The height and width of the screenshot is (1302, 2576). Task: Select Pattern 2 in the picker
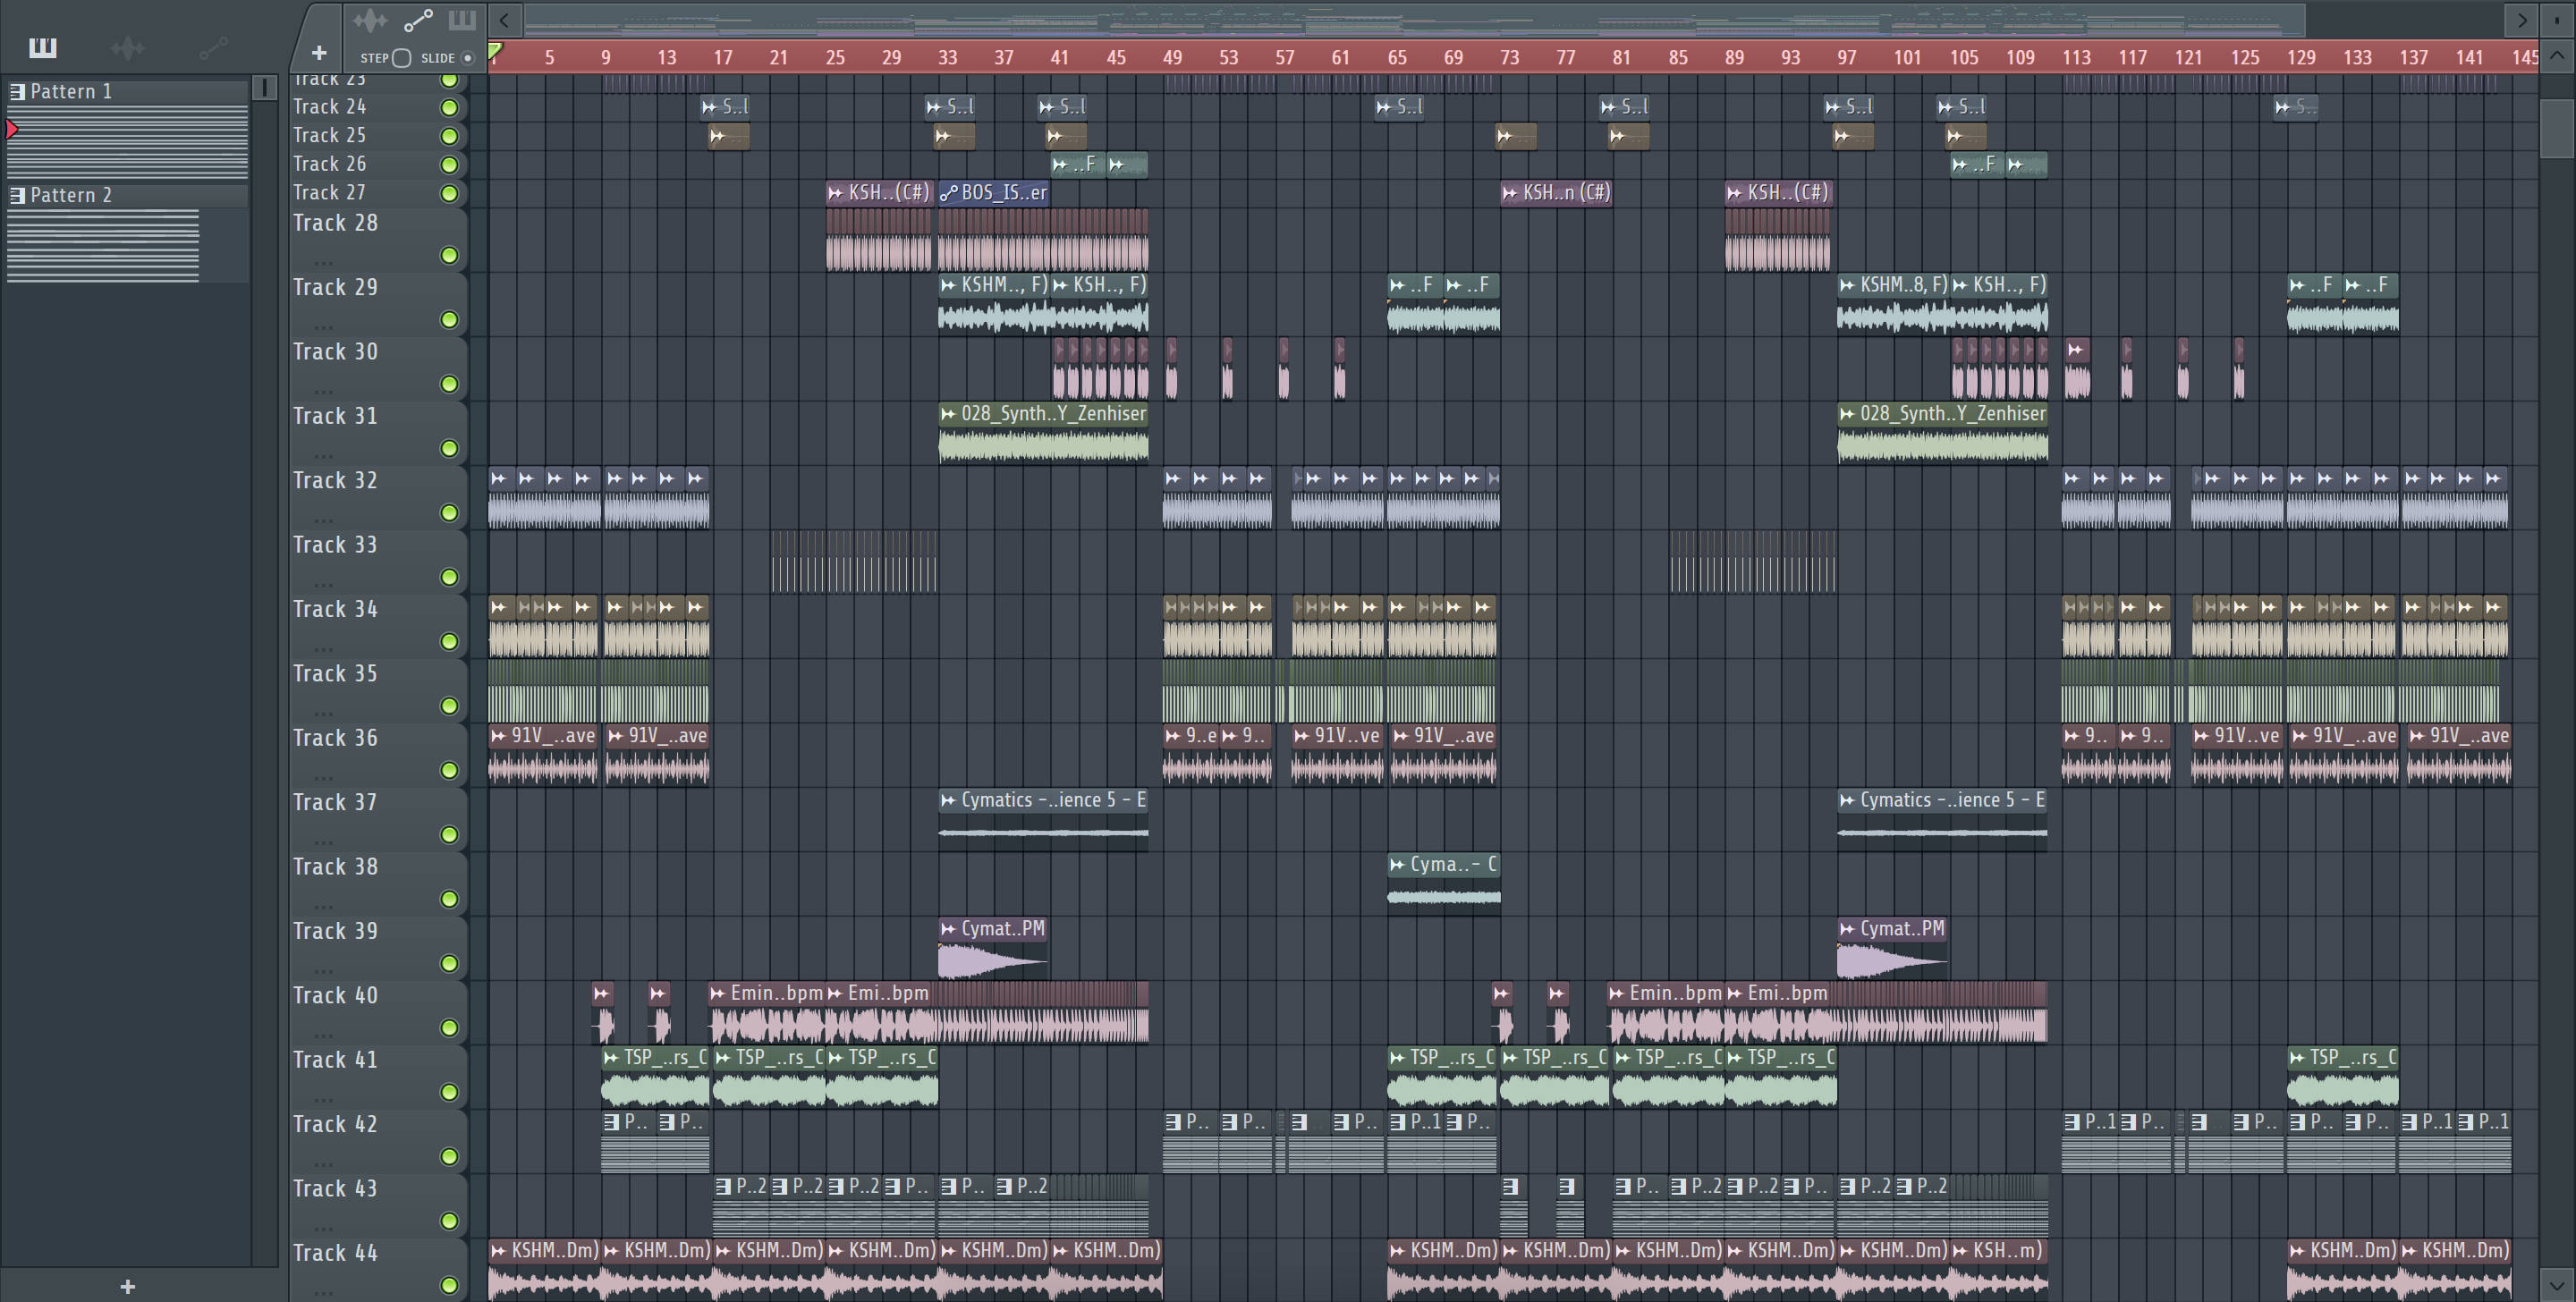pyautogui.click(x=128, y=195)
